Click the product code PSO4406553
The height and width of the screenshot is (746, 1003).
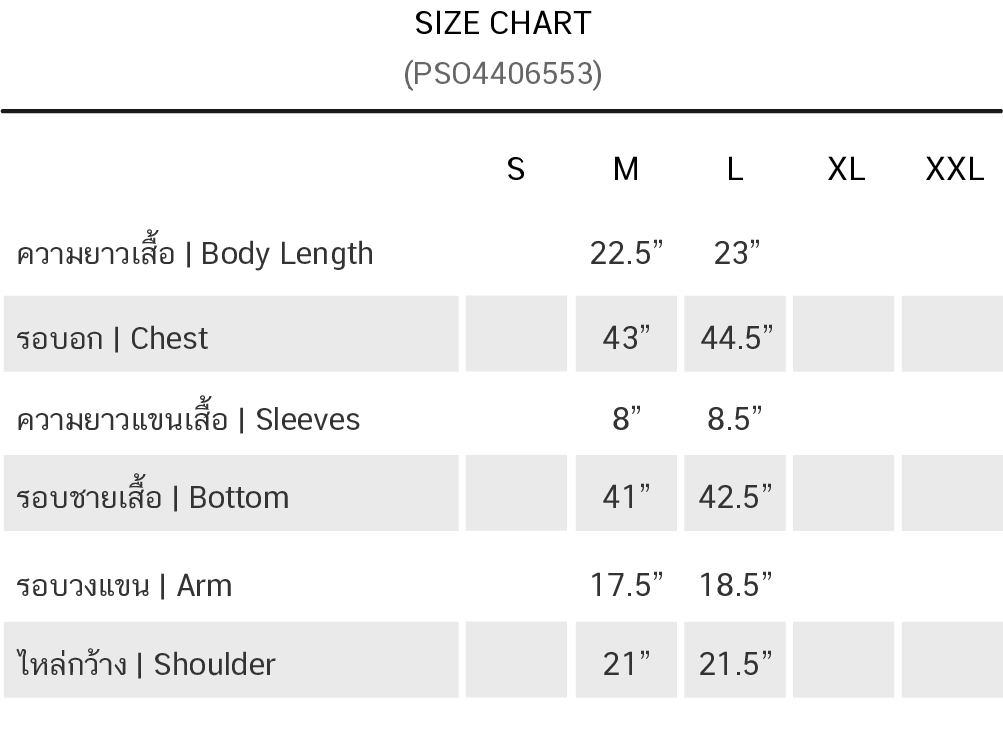[503, 73]
